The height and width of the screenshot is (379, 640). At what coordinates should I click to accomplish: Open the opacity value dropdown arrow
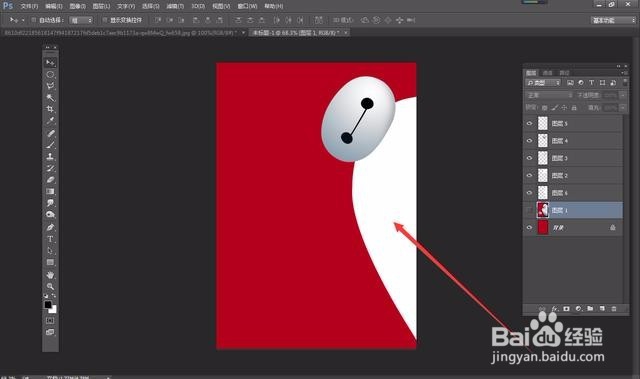click(x=622, y=95)
